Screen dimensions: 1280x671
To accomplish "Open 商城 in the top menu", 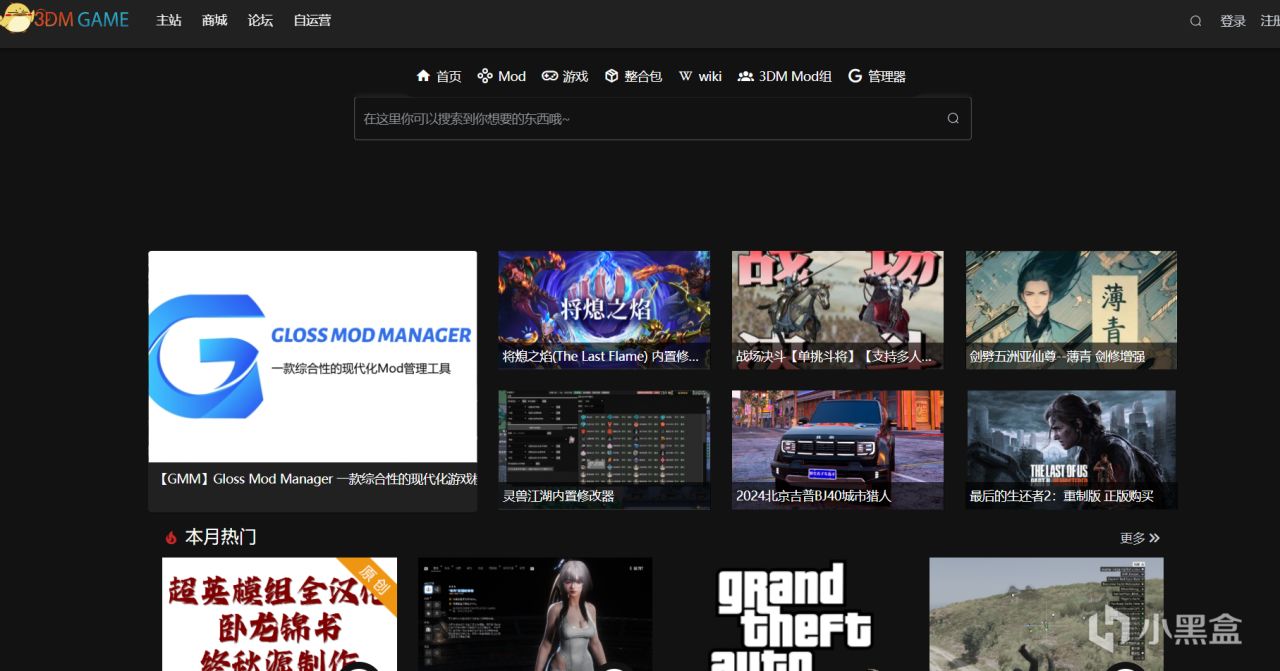I will point(215,21).
